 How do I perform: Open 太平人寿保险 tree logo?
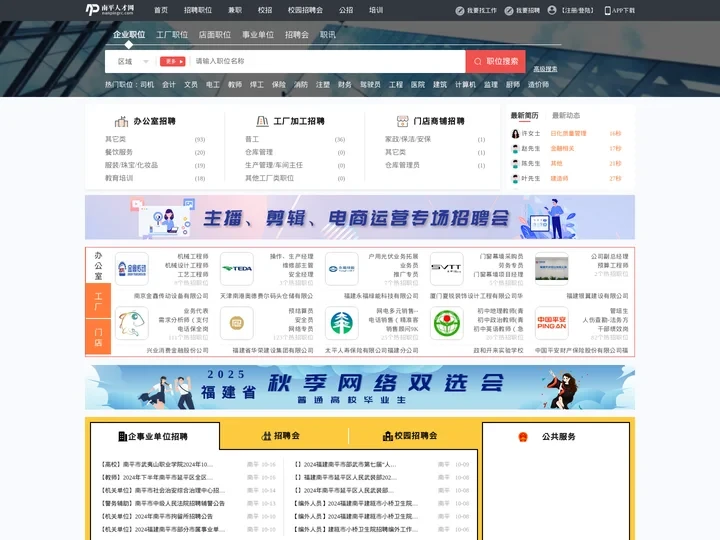pyautogui.click(x=342, y=323)
